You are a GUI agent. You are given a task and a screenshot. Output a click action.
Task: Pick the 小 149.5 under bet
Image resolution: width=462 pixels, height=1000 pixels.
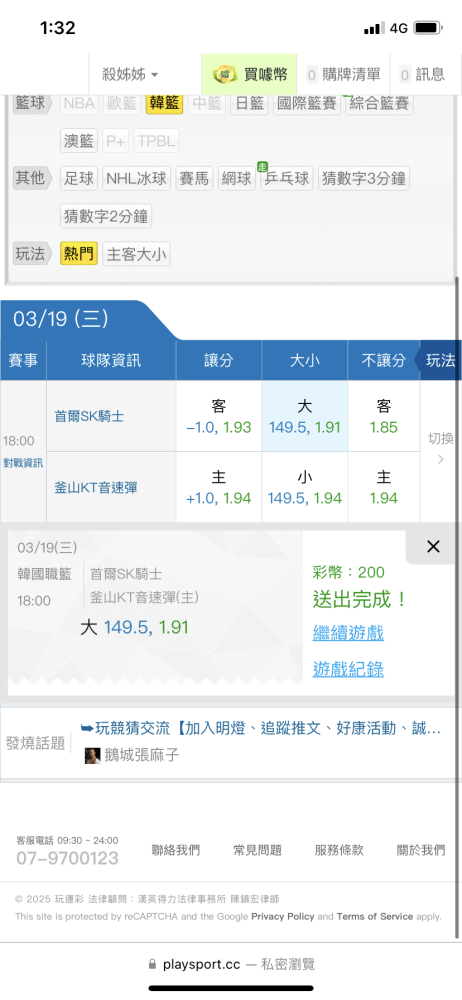coord(304,487)
